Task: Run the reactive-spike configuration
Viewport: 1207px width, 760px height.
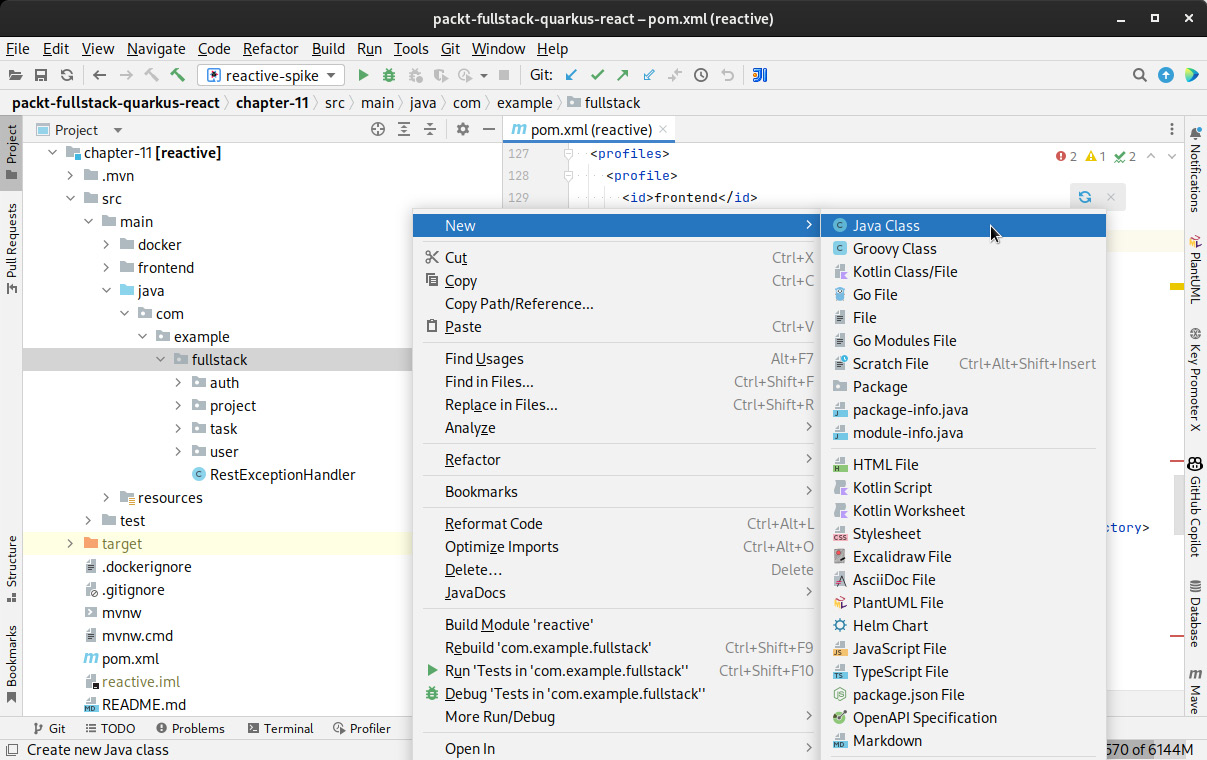Action: click(363, 75)
